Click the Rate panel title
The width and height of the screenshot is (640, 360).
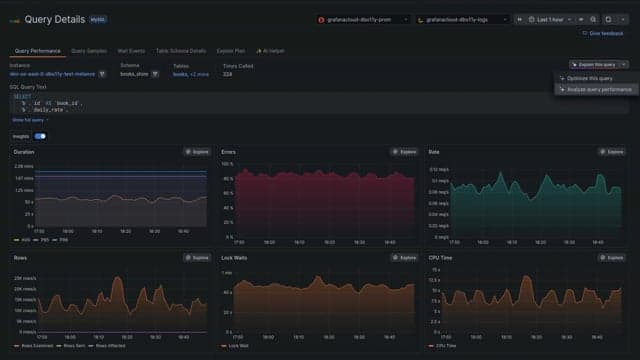(434, 152)
